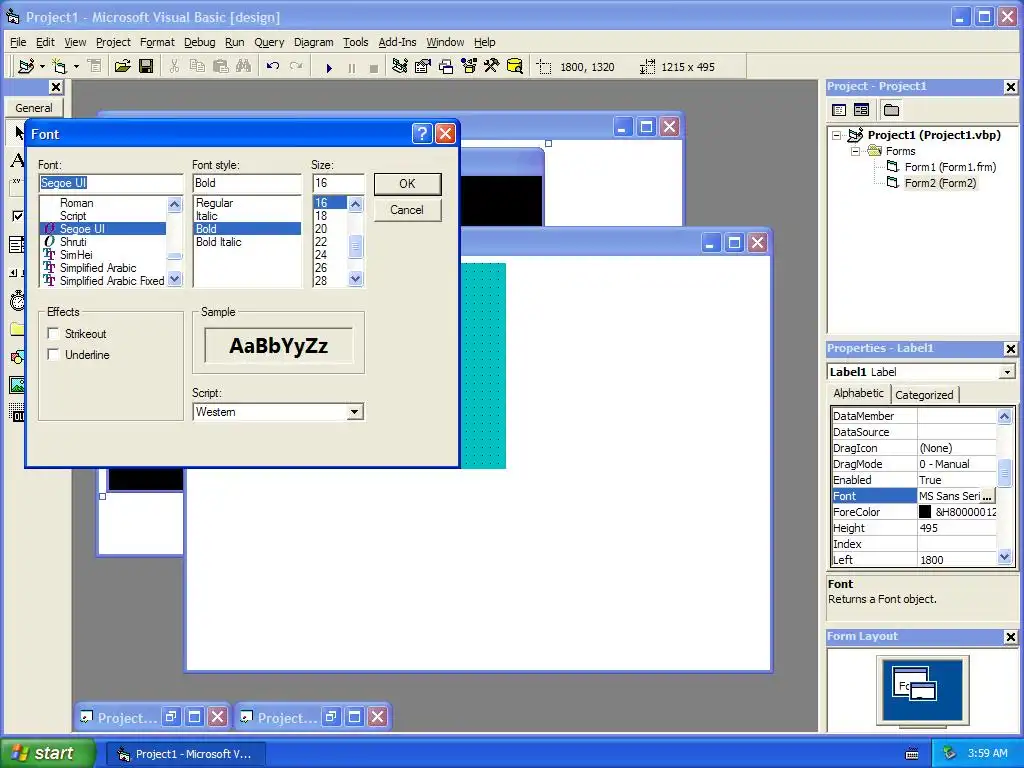Collapse the Project1 (Project1.vbp) tree node
The height and width of the screenshot is (768, 1024).
[x=837, y=135]
